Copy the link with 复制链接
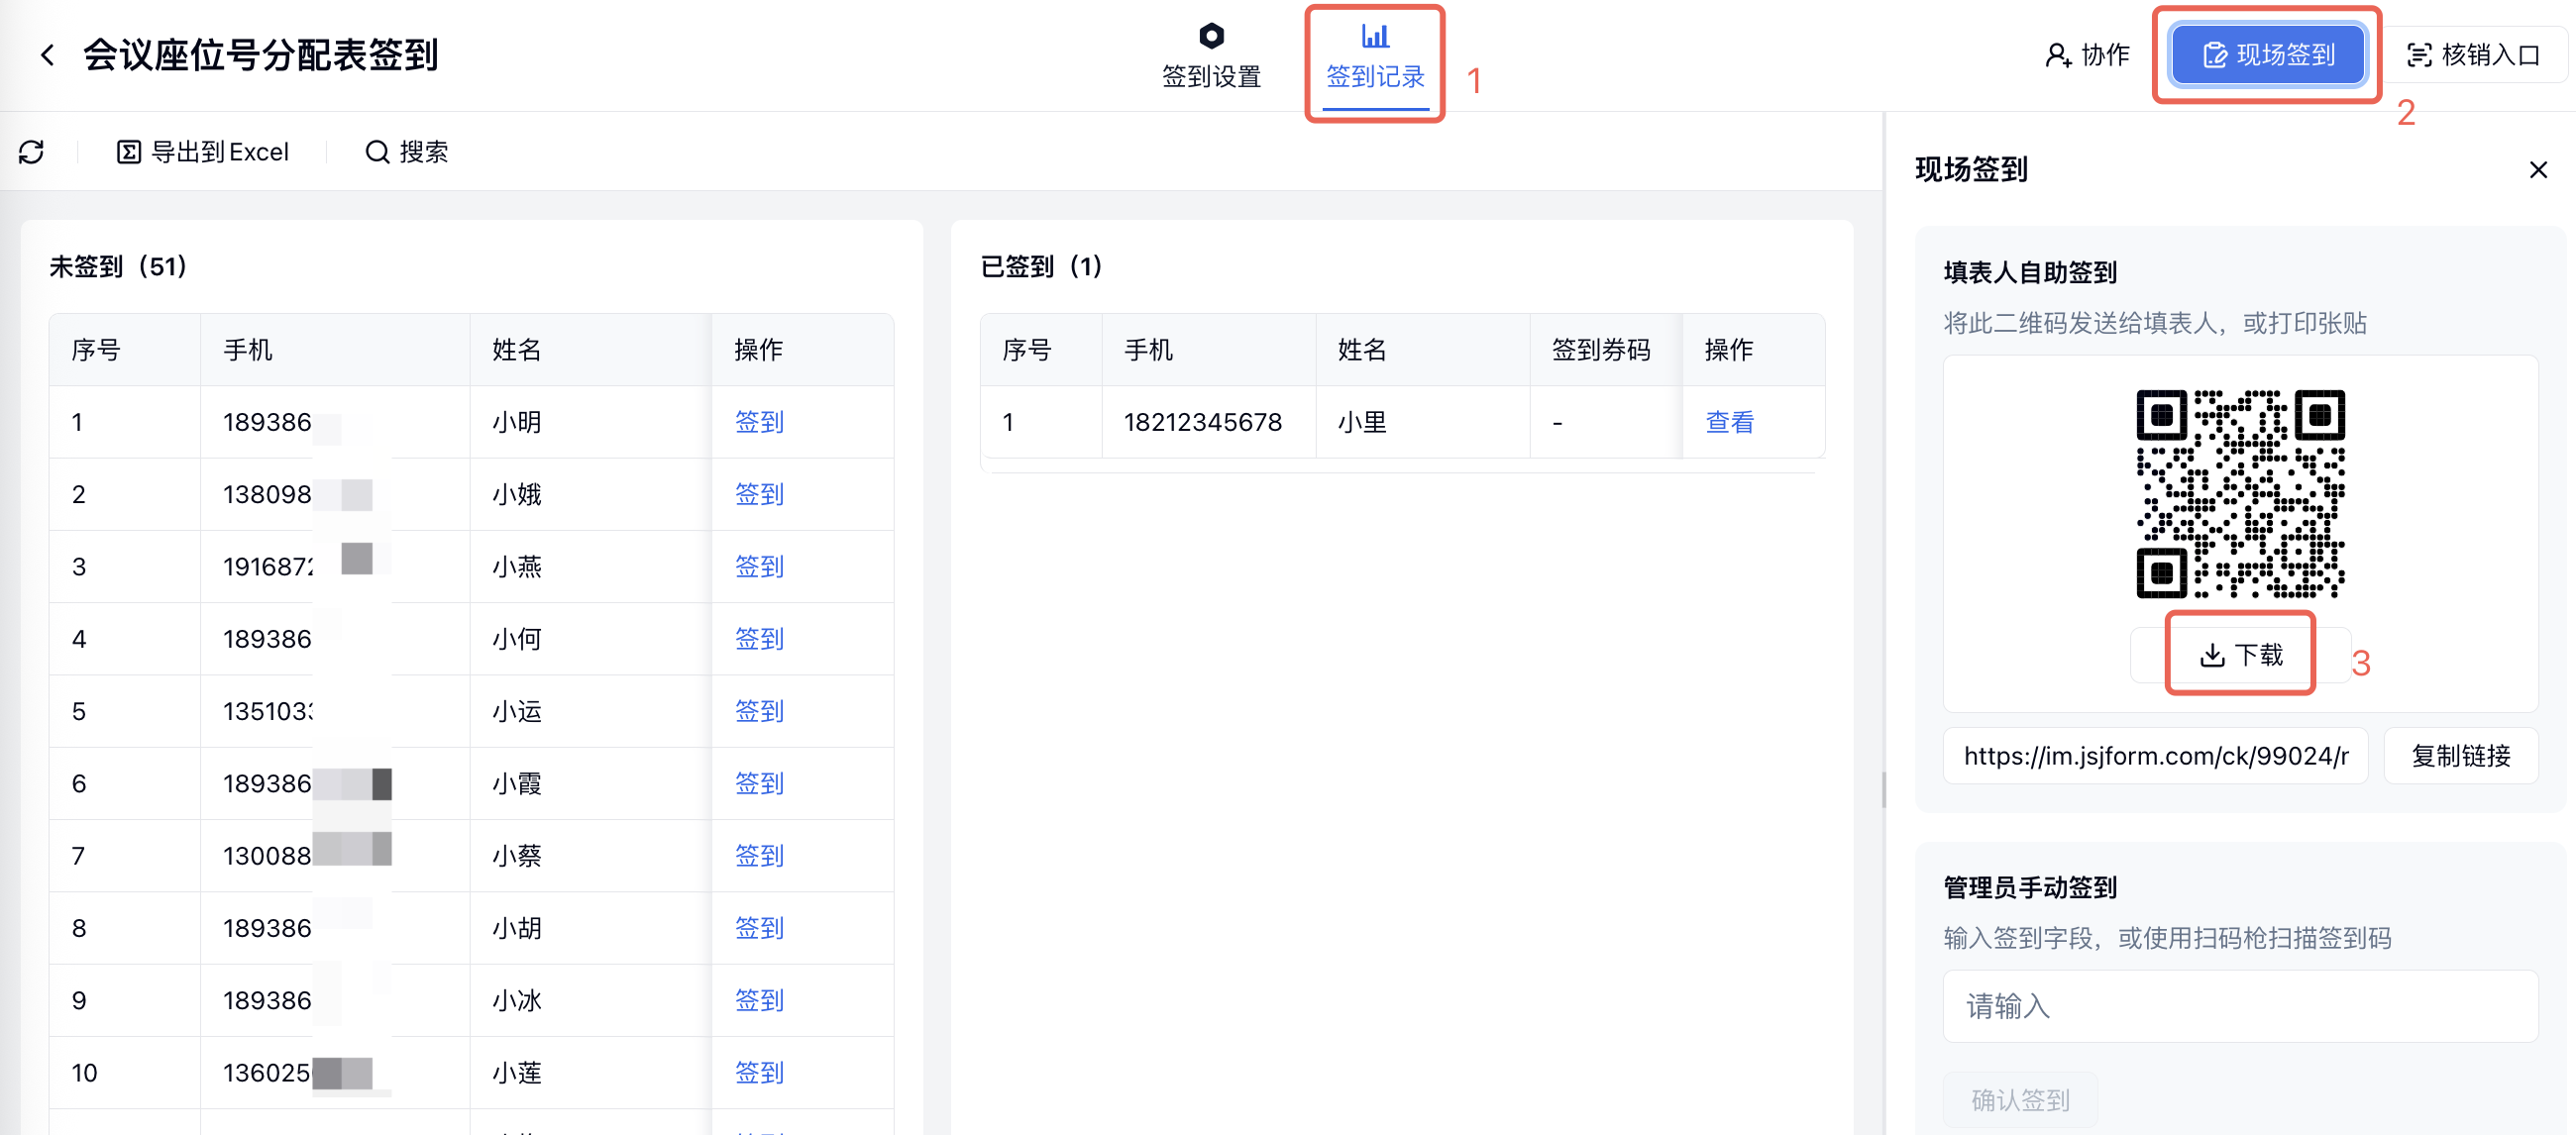This screenshot has height=1135, width=2576. tap(2460, 756)
